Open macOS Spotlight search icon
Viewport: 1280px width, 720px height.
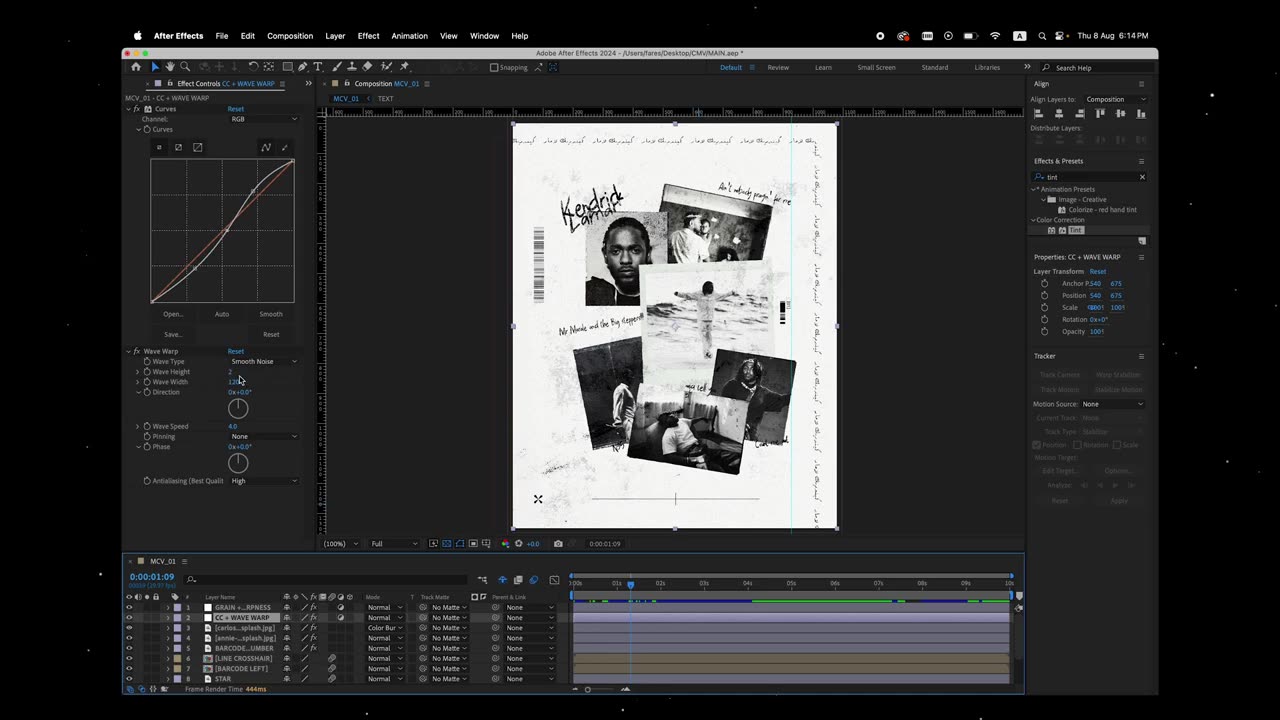1042,36
